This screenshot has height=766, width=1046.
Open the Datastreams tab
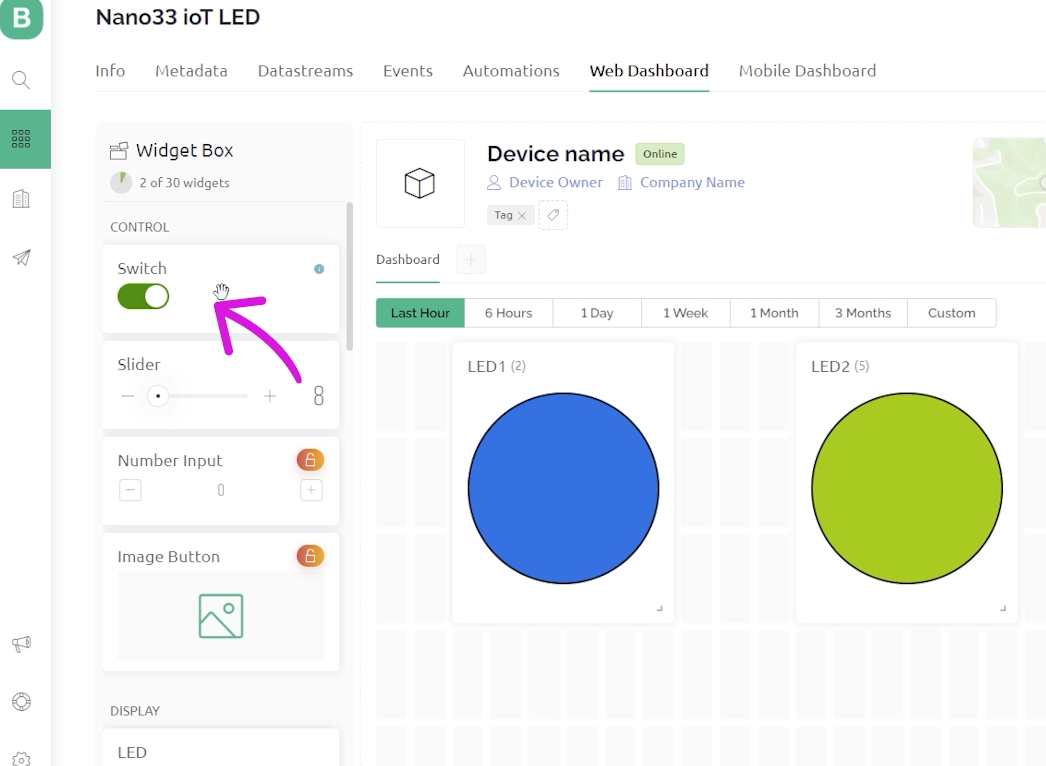tap(306, 71)
